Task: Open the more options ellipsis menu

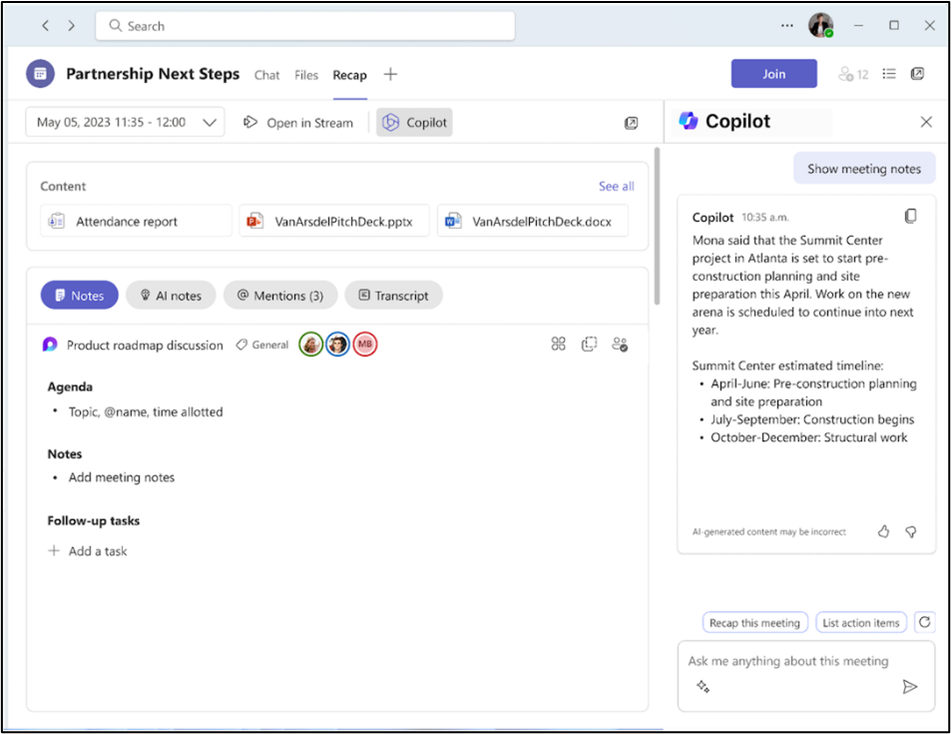Action: [787, 25]
